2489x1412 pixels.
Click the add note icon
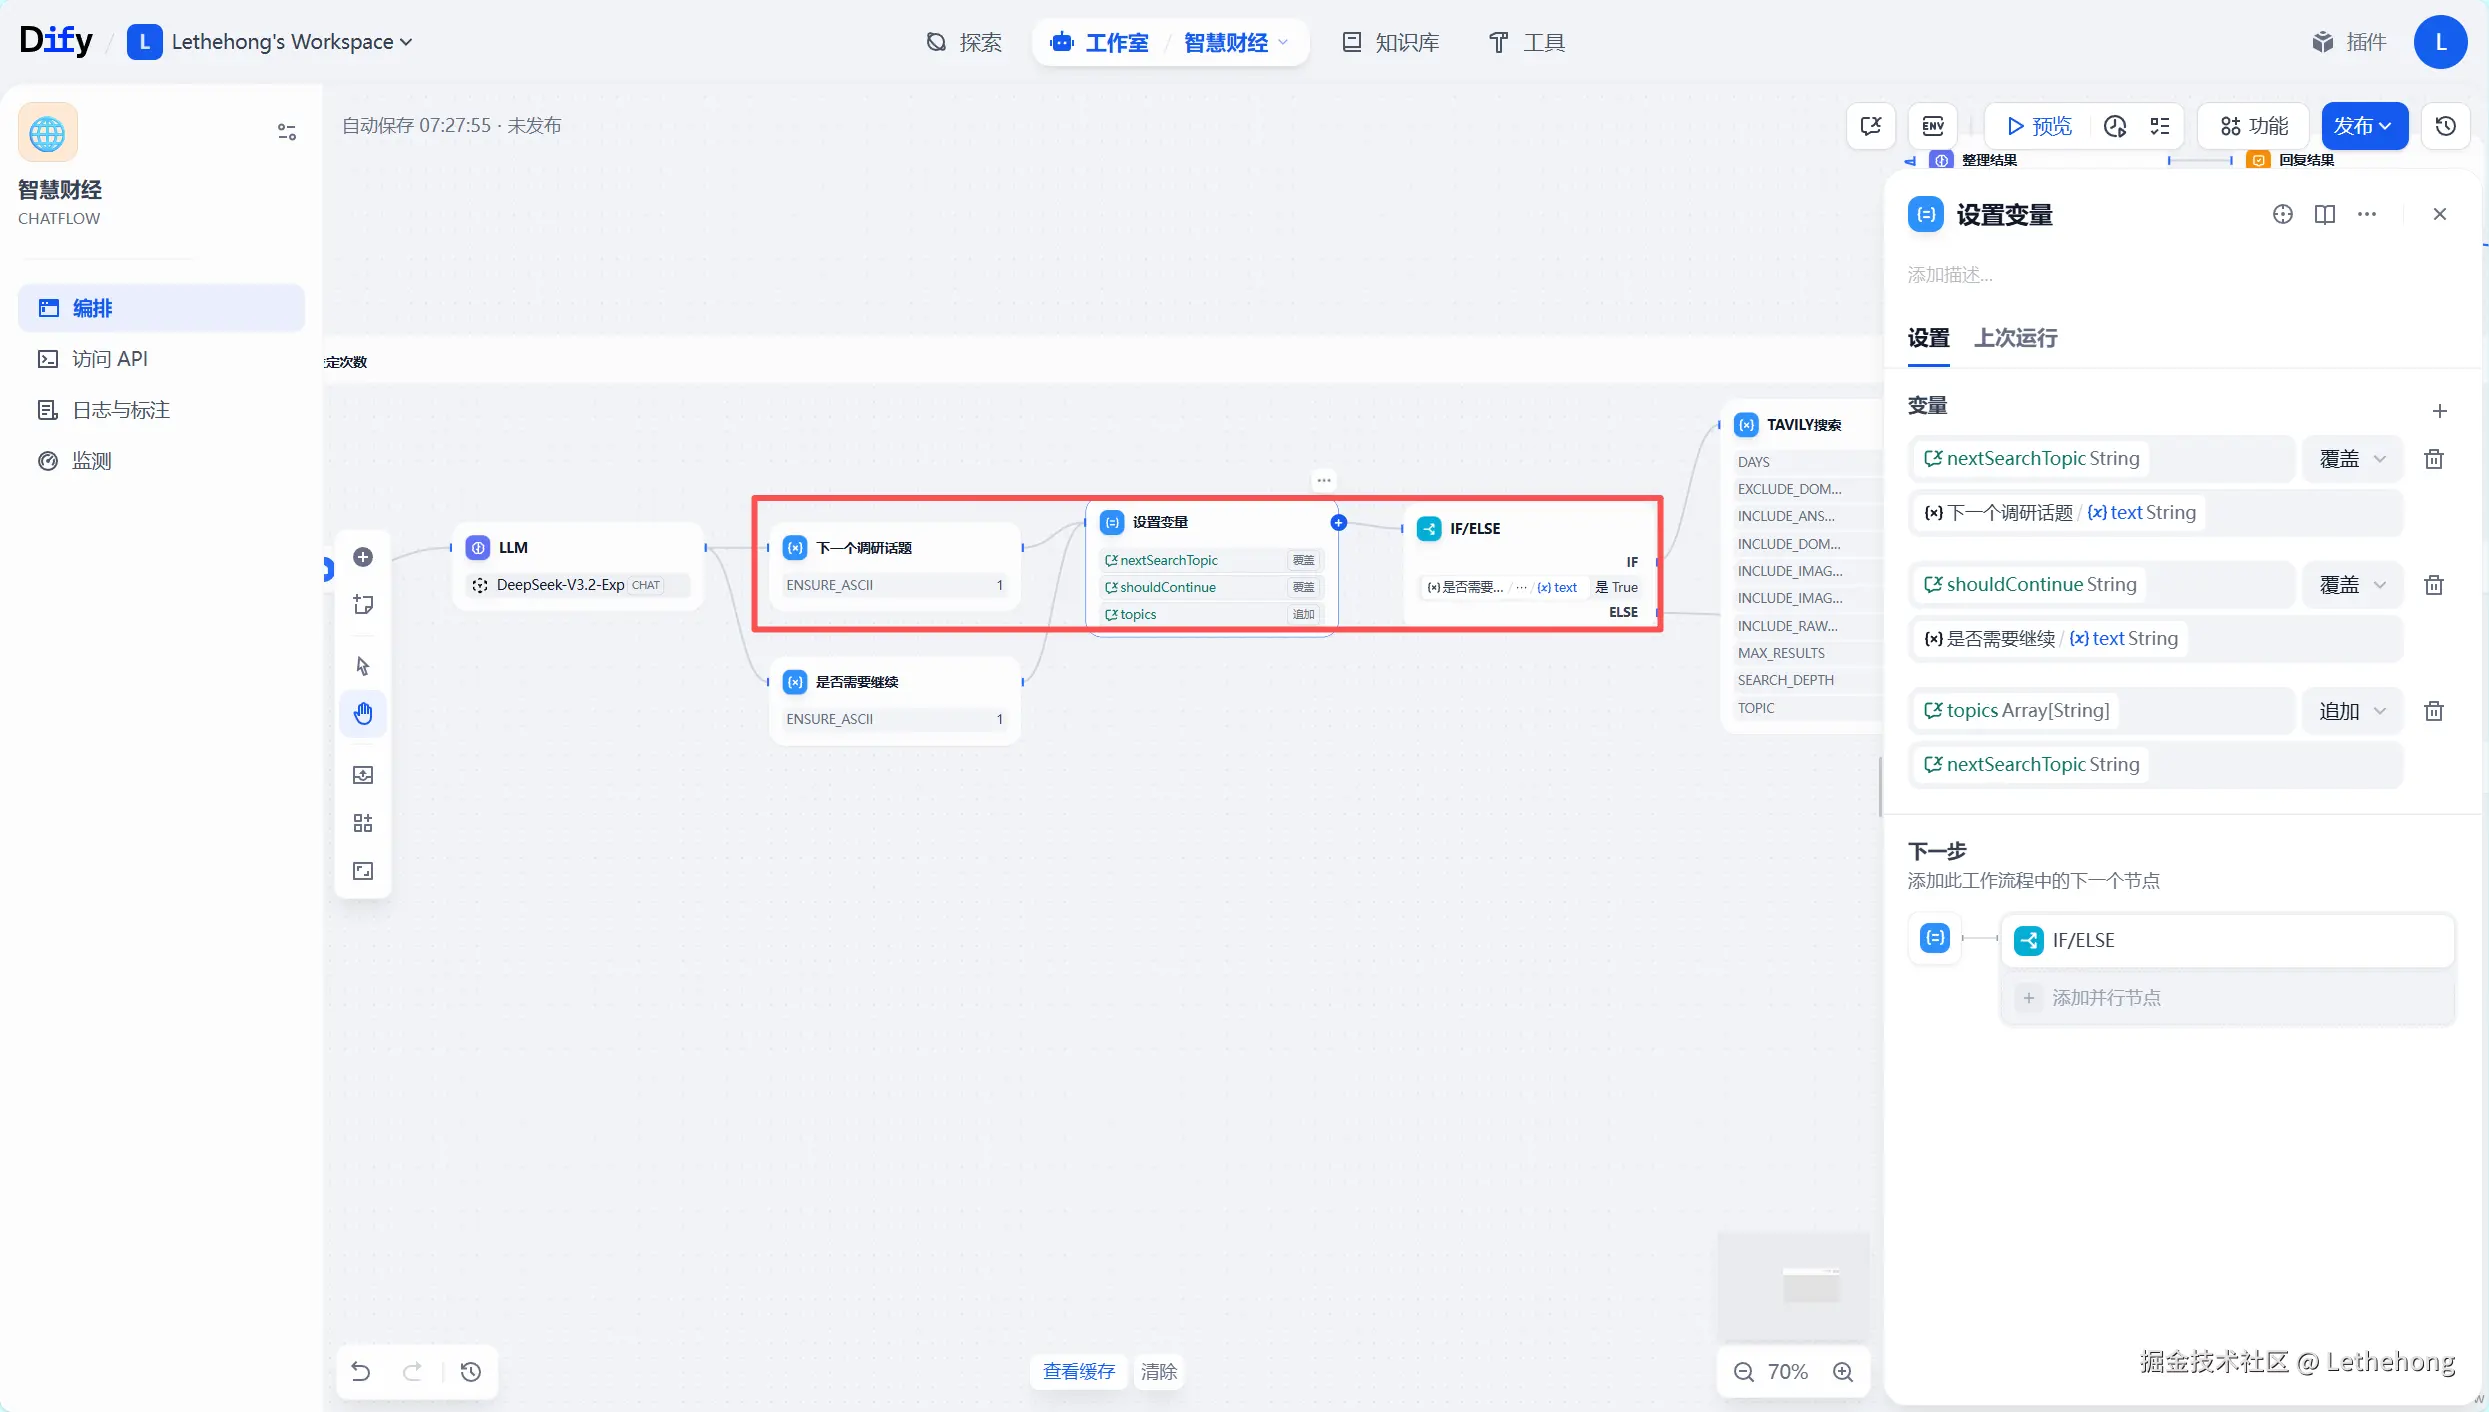coord(363,605)
